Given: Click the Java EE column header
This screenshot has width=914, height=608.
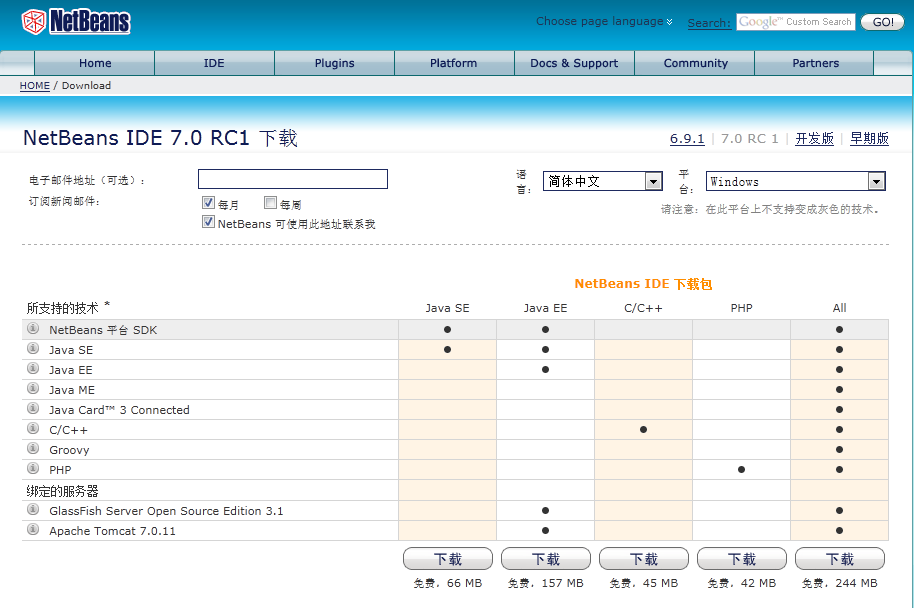Looking at the screenshot, I should coord(545,308).
